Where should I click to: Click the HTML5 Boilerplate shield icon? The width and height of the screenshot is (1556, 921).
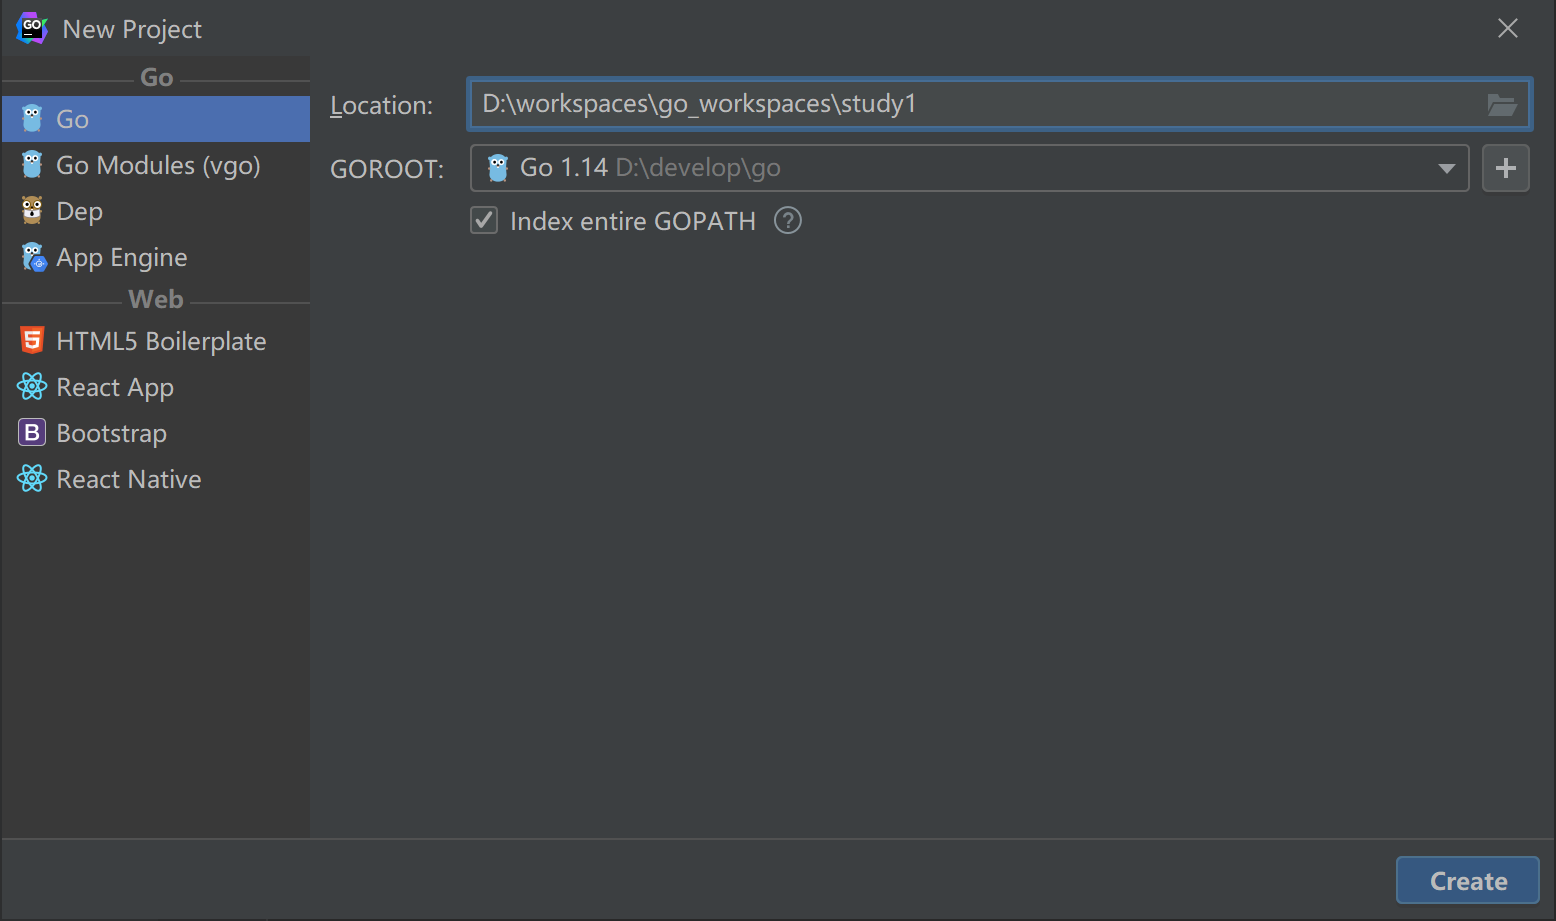tap(32, 341)
